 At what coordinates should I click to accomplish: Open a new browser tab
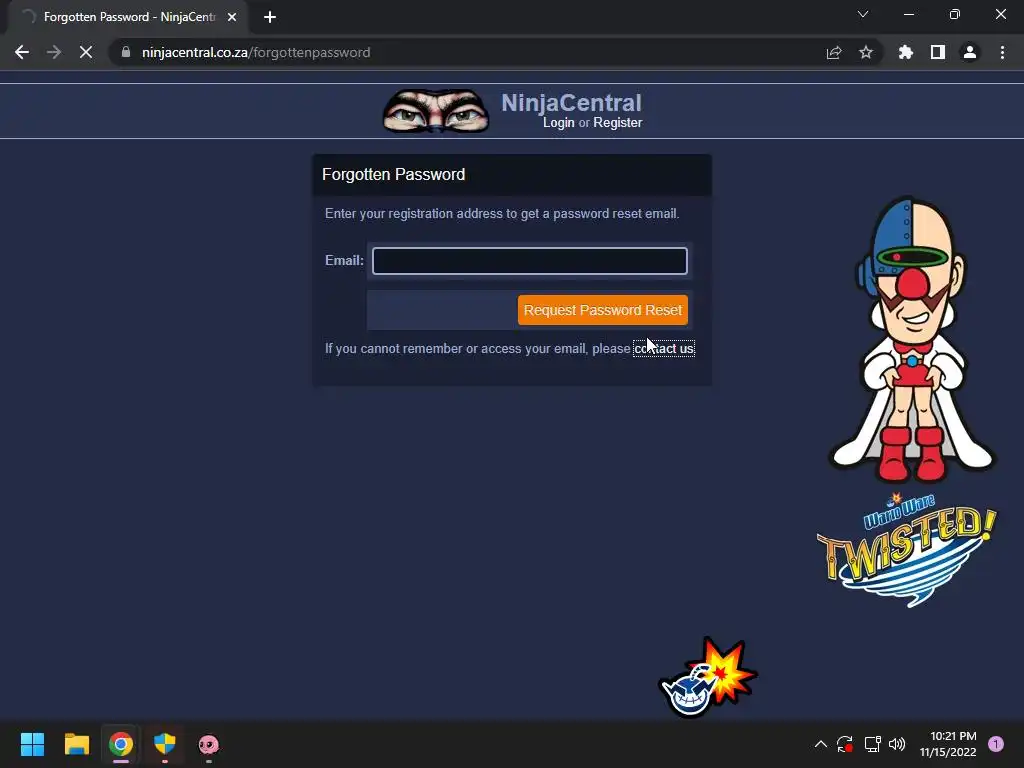tap(270, 17)
